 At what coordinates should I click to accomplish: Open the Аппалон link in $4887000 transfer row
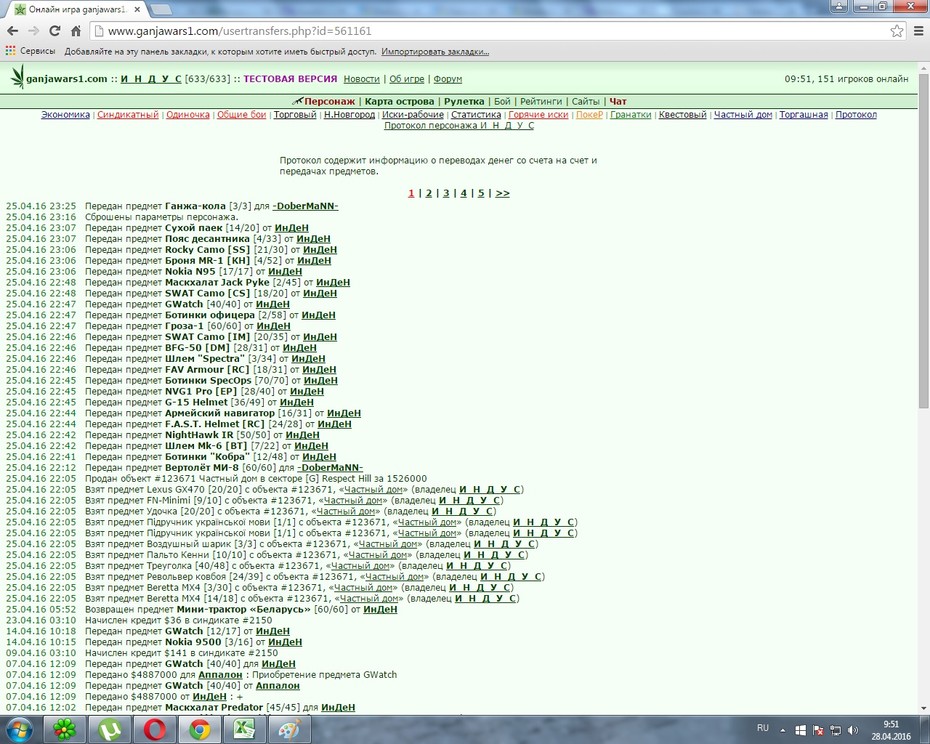220,675
